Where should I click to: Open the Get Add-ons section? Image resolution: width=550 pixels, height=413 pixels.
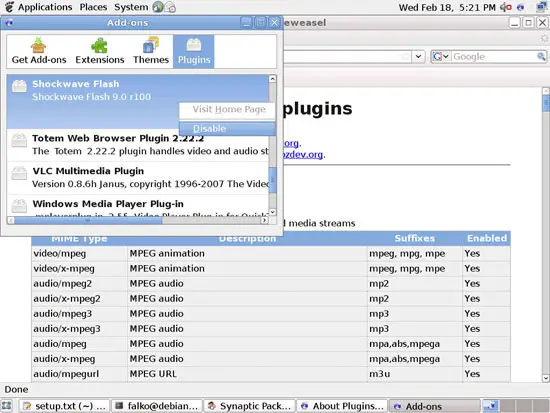[x=39, y=51]
